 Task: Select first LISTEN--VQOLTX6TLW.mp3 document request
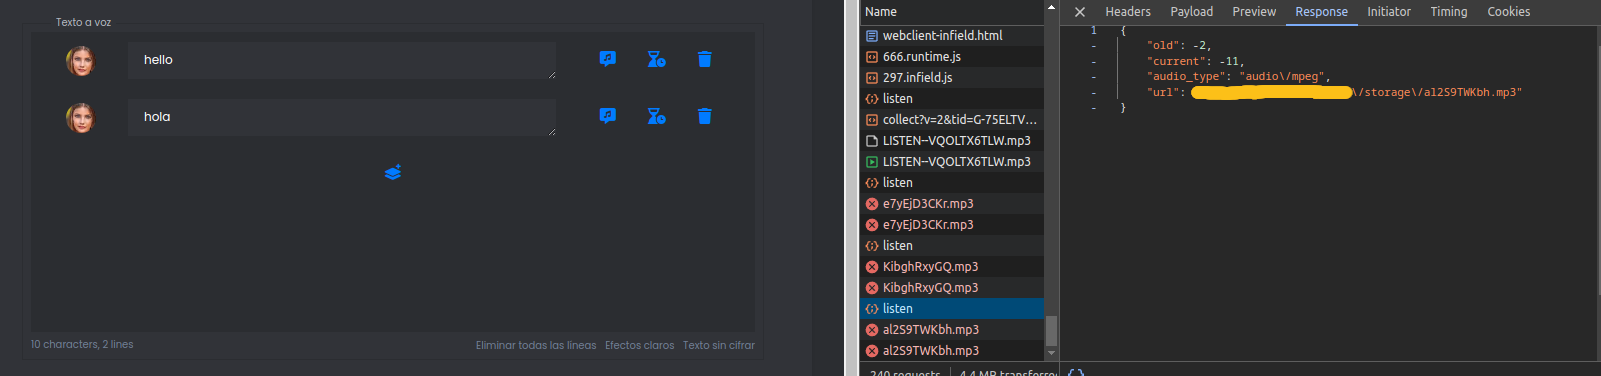(952, 140)
